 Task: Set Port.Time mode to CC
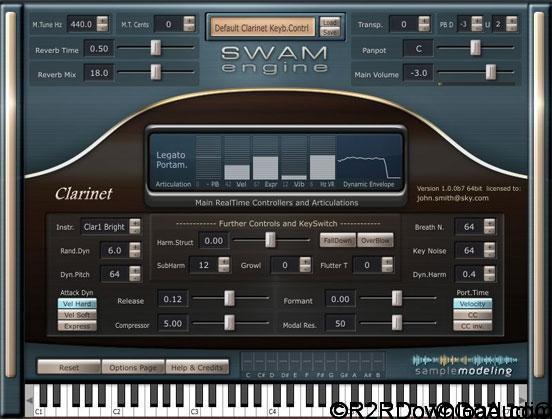(472, 315)
